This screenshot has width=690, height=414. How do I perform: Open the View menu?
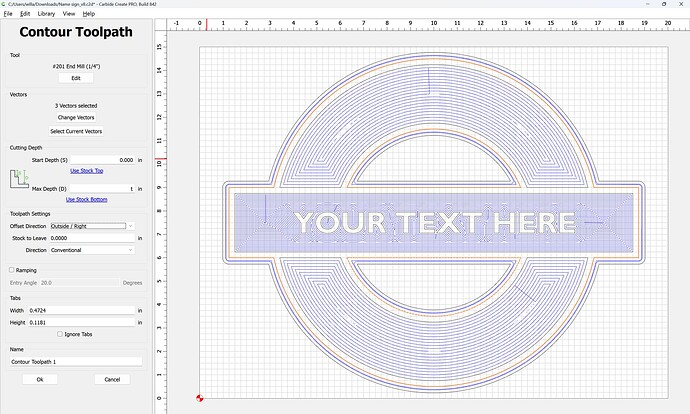(x=68, y=14)
